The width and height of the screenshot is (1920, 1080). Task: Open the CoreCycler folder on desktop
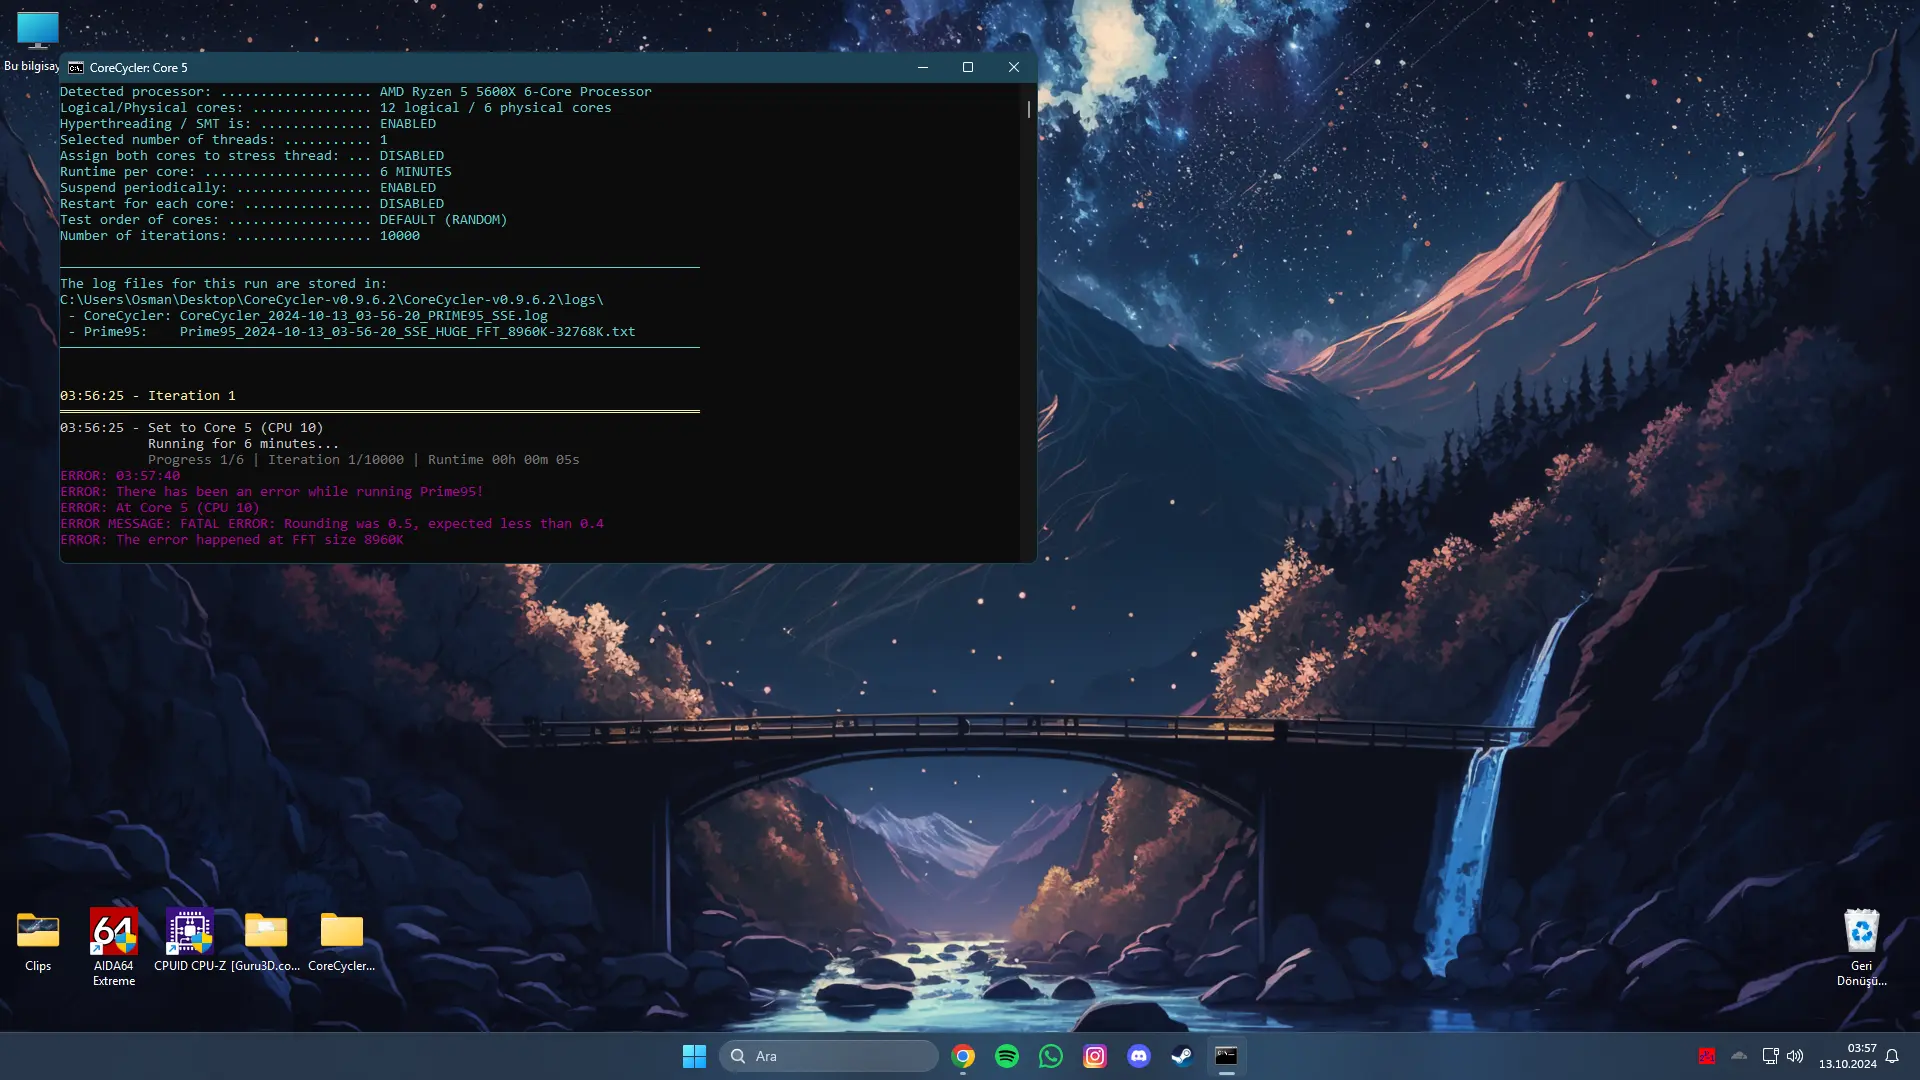pos(342,941)
